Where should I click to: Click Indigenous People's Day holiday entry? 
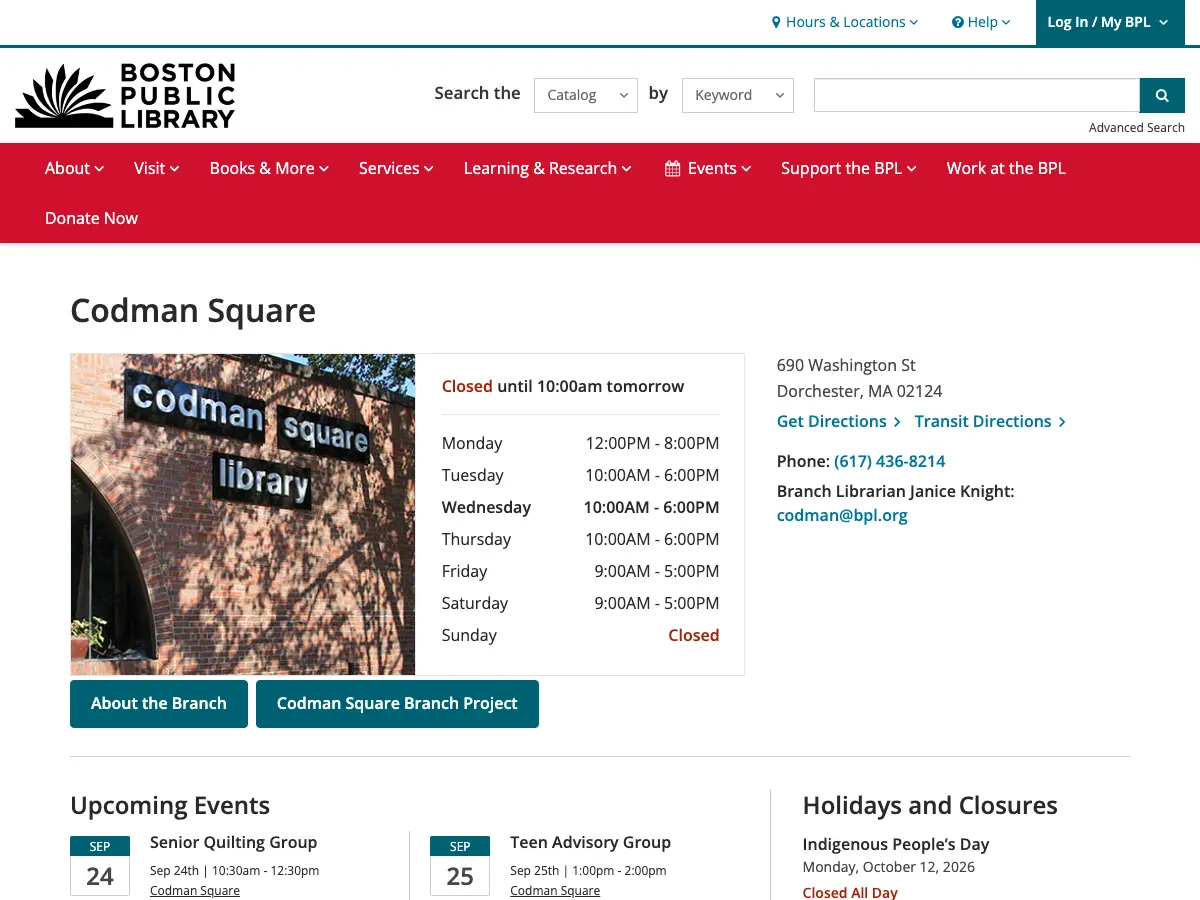896,844
